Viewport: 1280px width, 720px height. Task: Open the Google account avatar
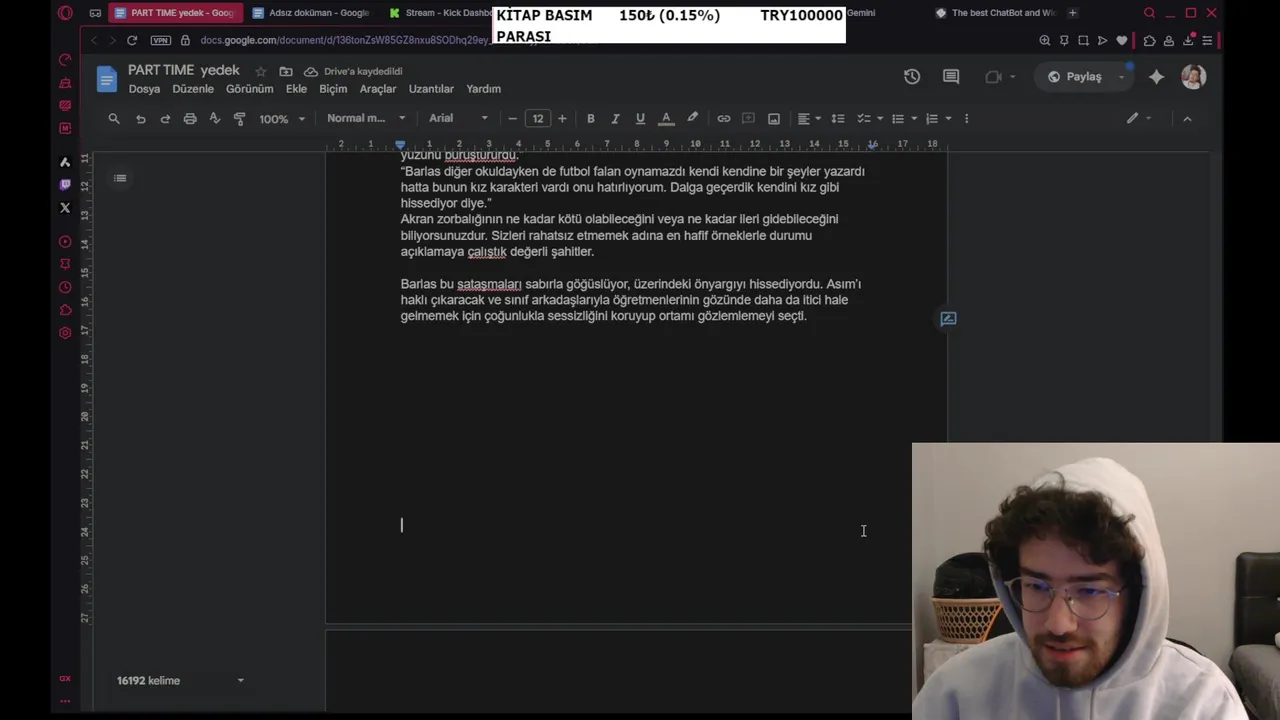[1193, 76]
